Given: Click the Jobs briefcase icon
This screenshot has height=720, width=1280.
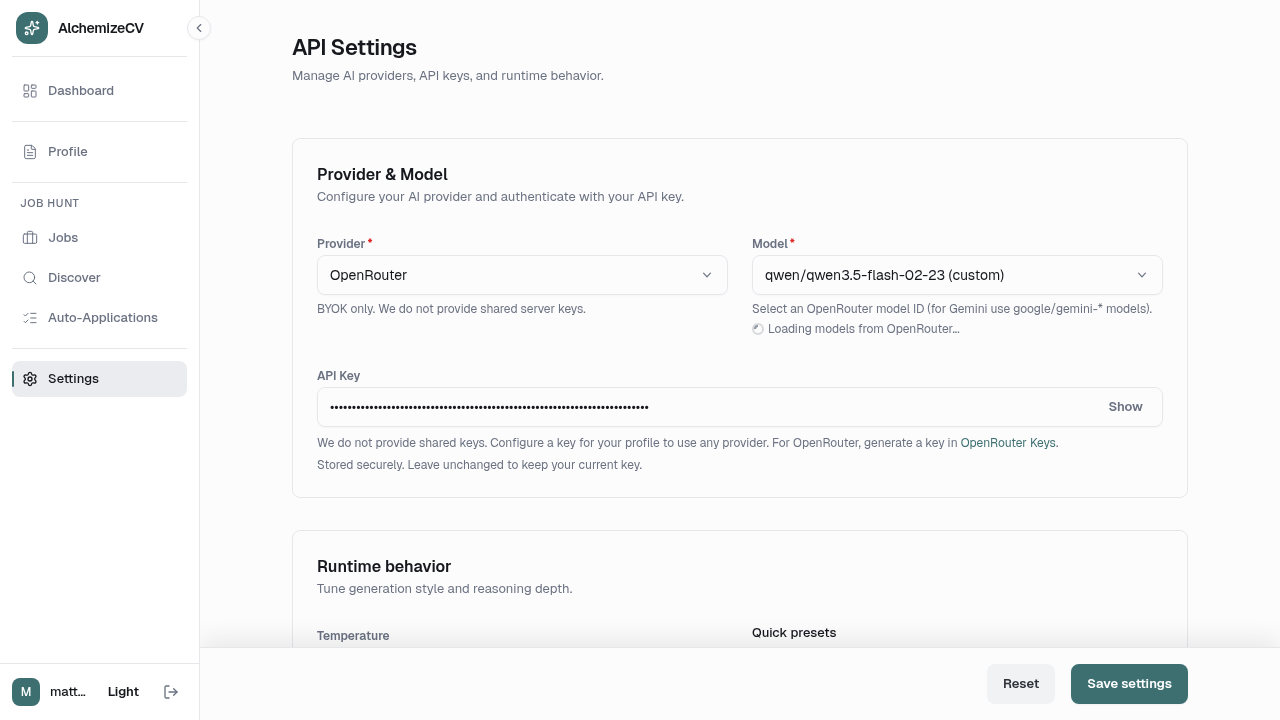Looking at the screenshot, I should [x=30, y=237].
